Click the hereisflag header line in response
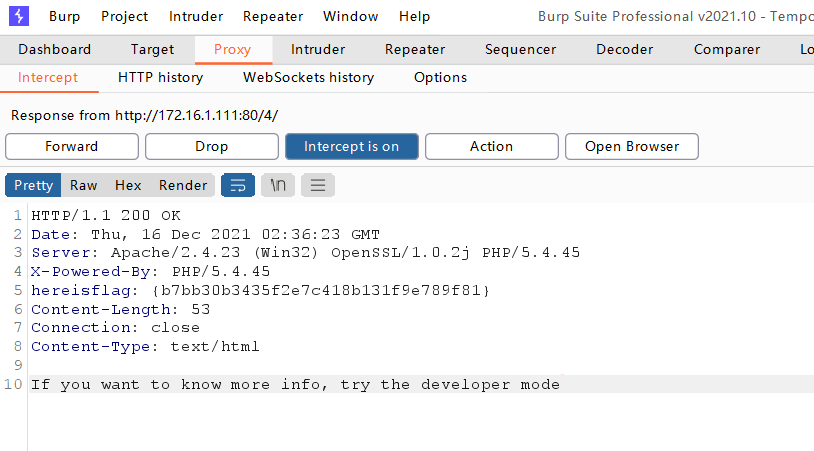Screen dimensions: 814x451 [x=260, y=290]
